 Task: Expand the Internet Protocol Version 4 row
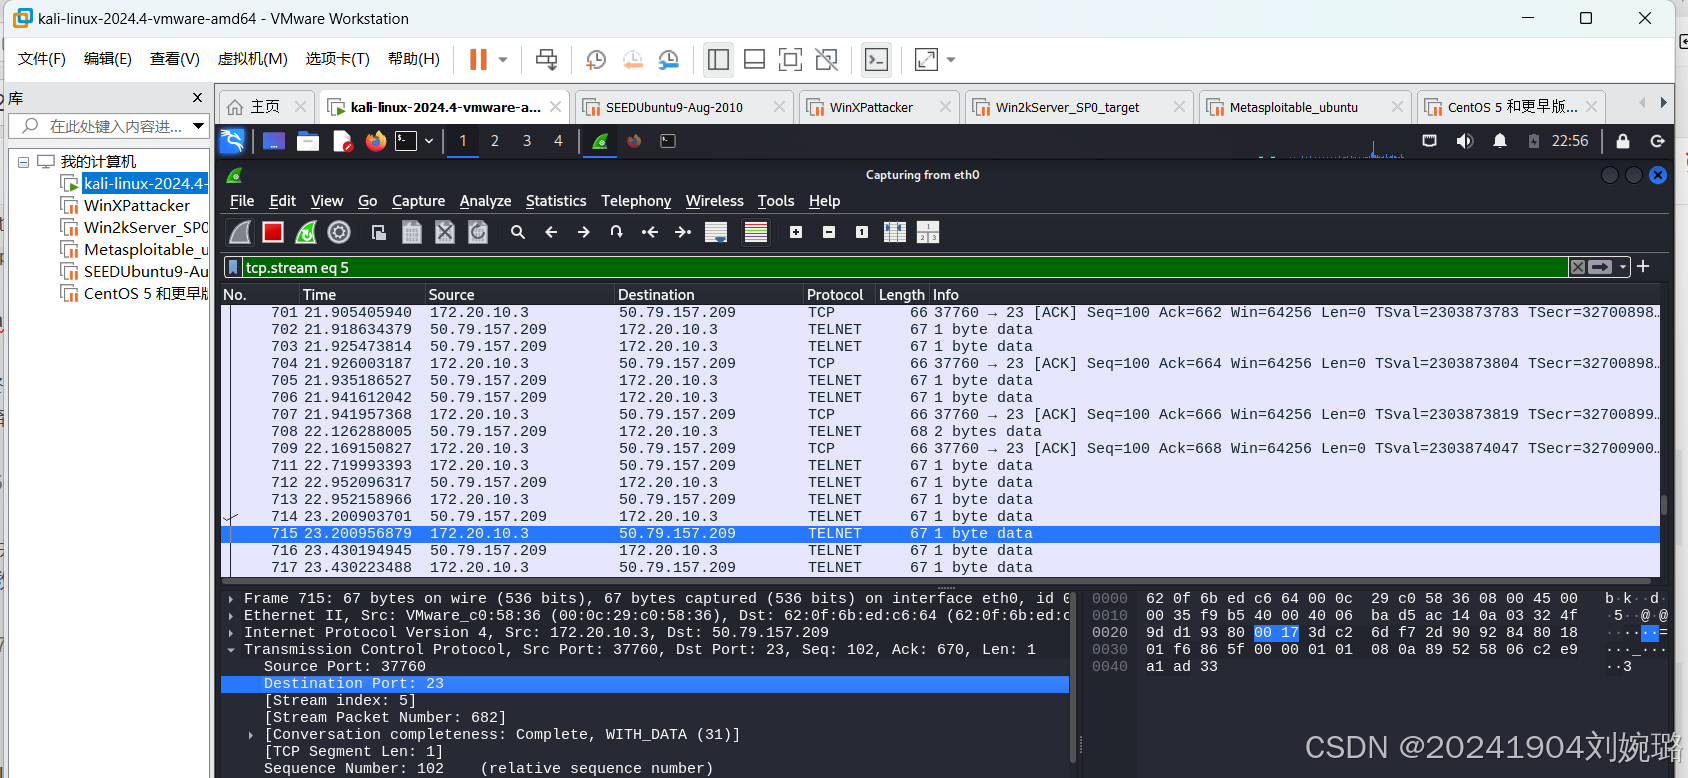tap(231, 633)
